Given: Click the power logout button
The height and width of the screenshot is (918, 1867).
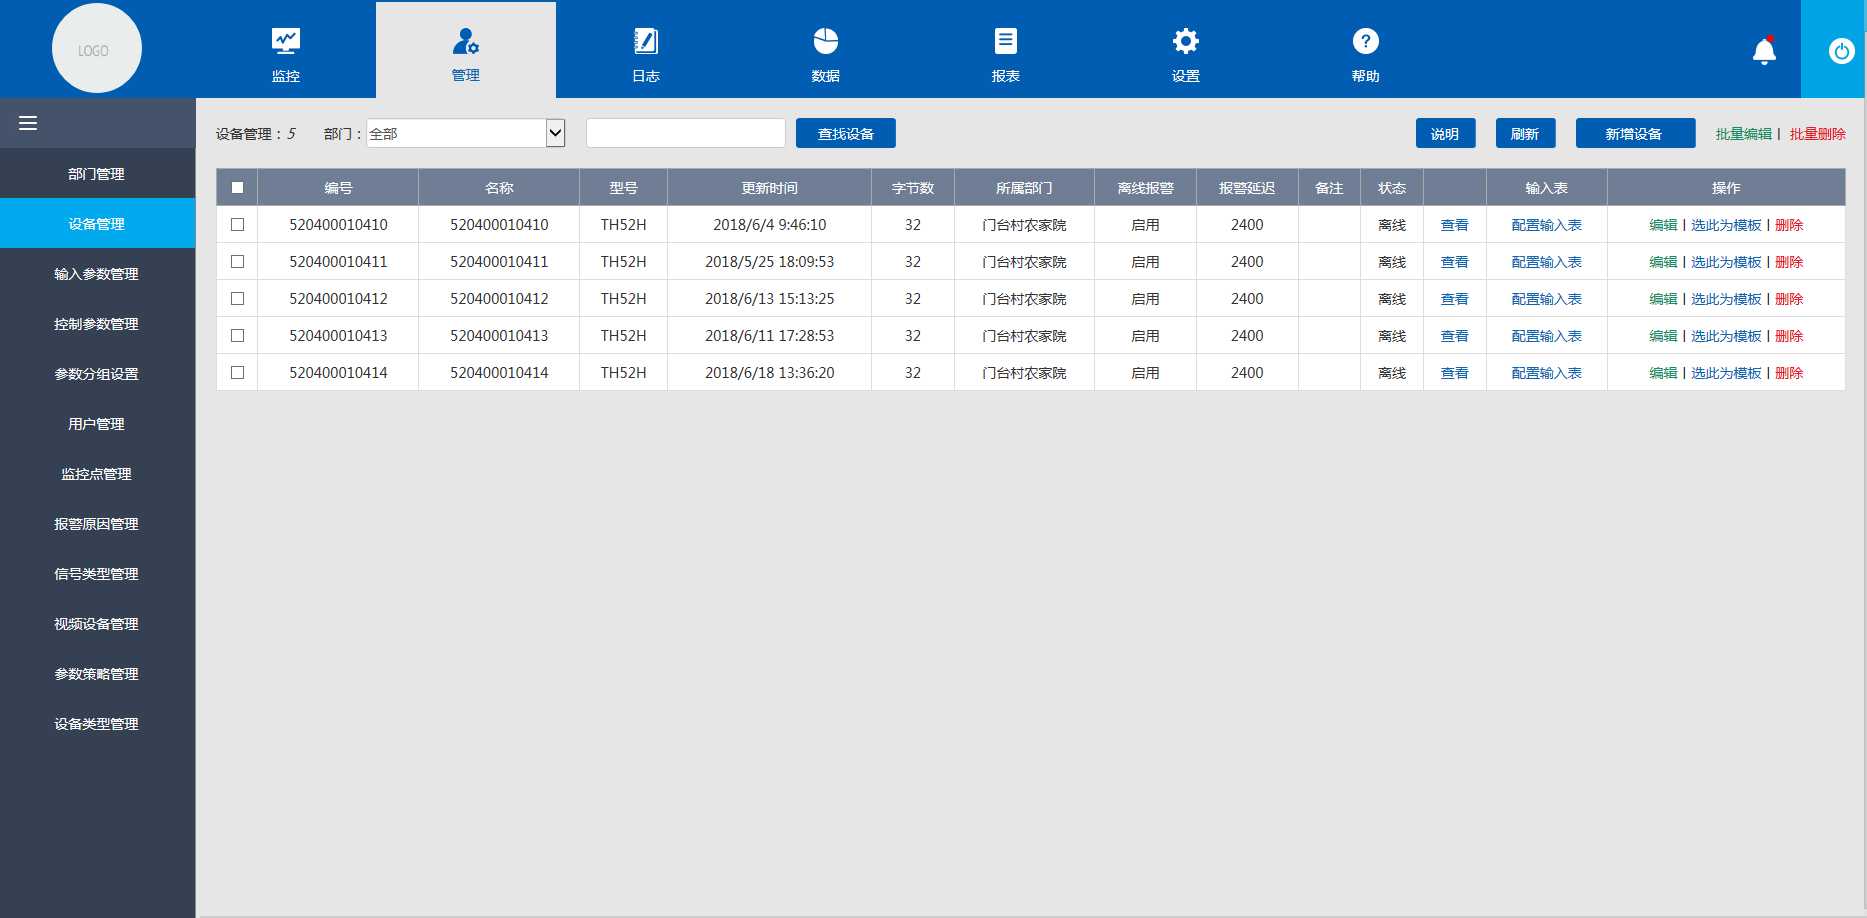Looking at the screenshot, I should click(x=1842, y=50).
